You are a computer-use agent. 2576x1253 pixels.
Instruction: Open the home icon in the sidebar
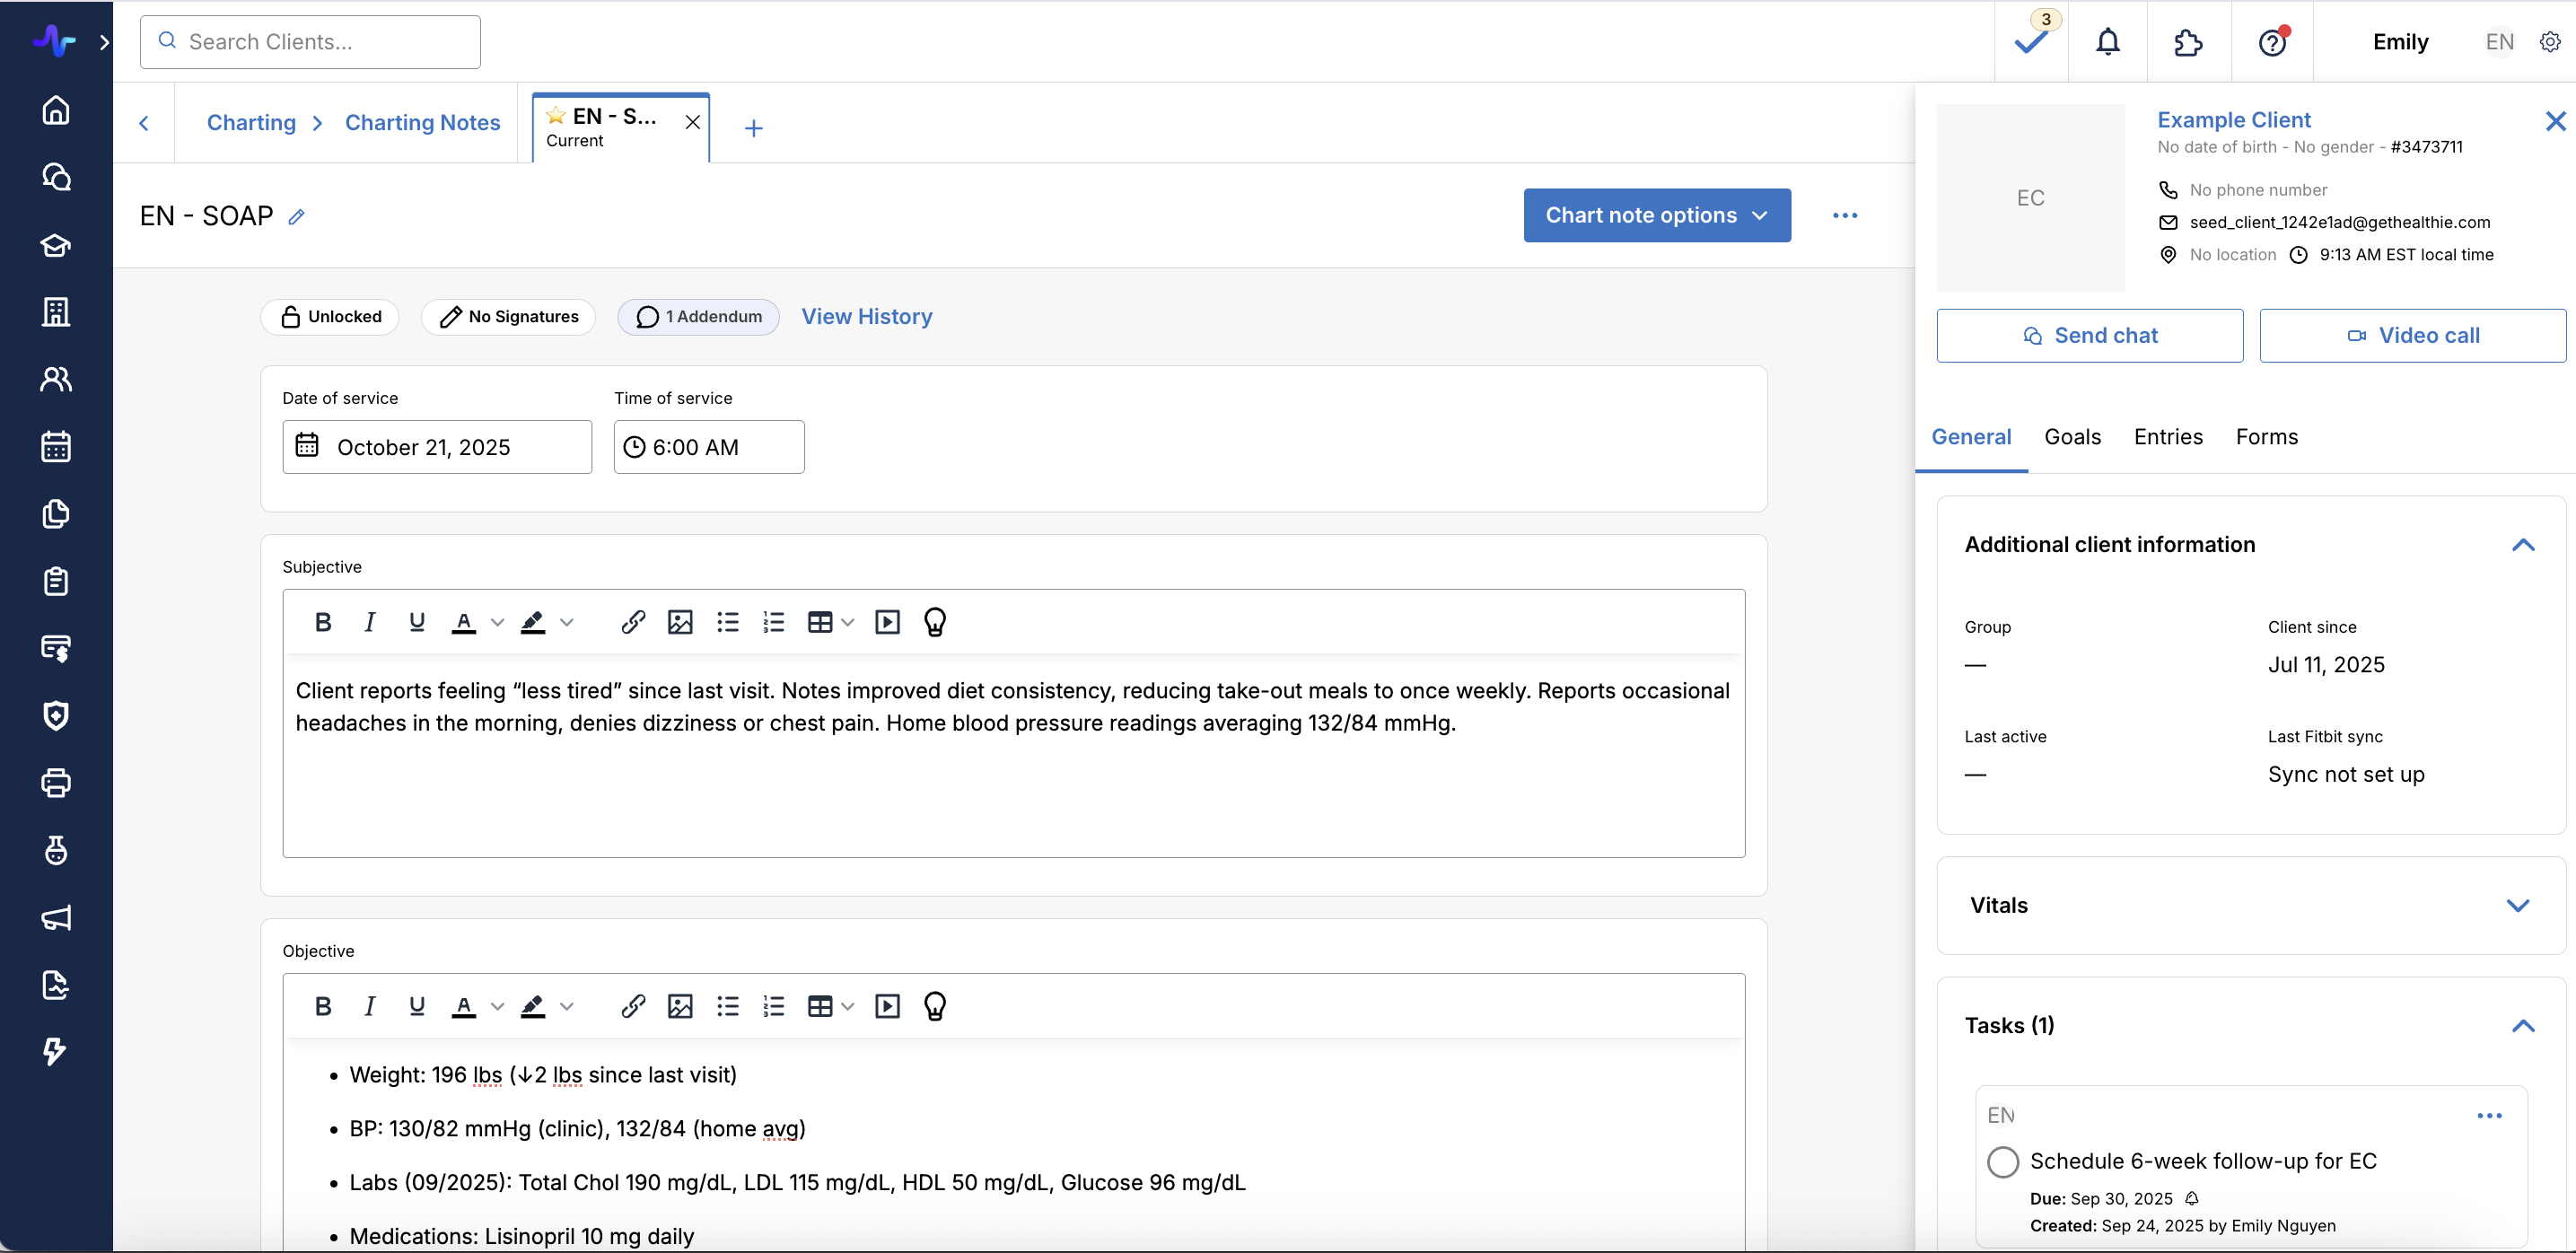click(x=56, y=109)
